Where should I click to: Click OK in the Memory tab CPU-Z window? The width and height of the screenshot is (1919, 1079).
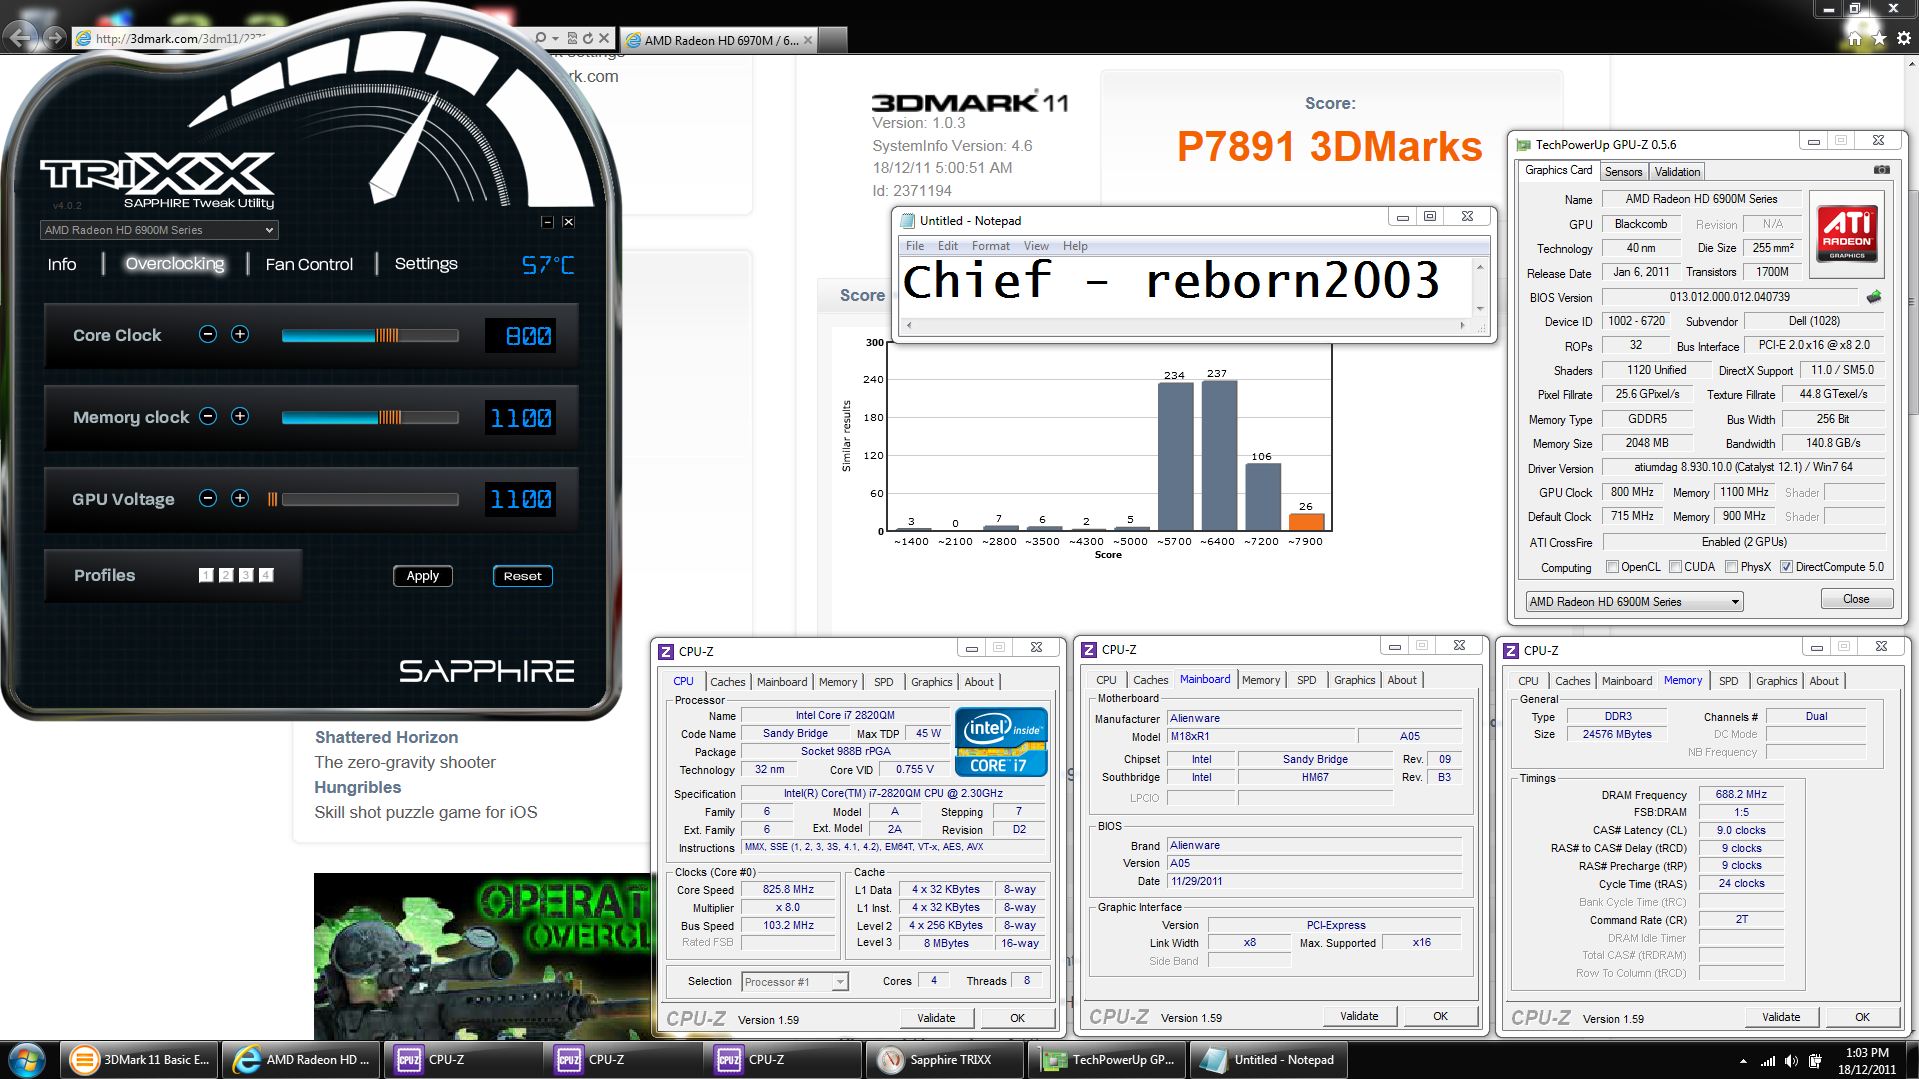[1862, 1017]
